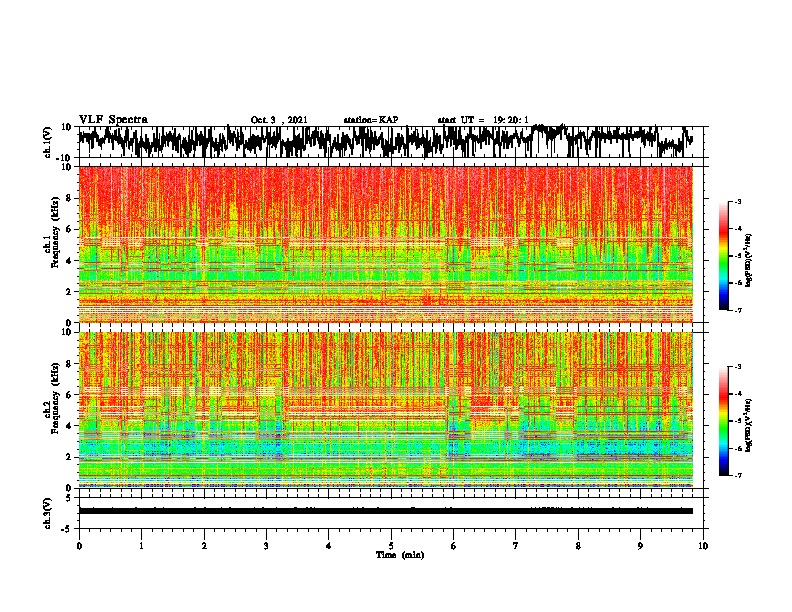Click the ch.1 spectrogram color scale bar
Screen dimensions: 792x612
723,256
